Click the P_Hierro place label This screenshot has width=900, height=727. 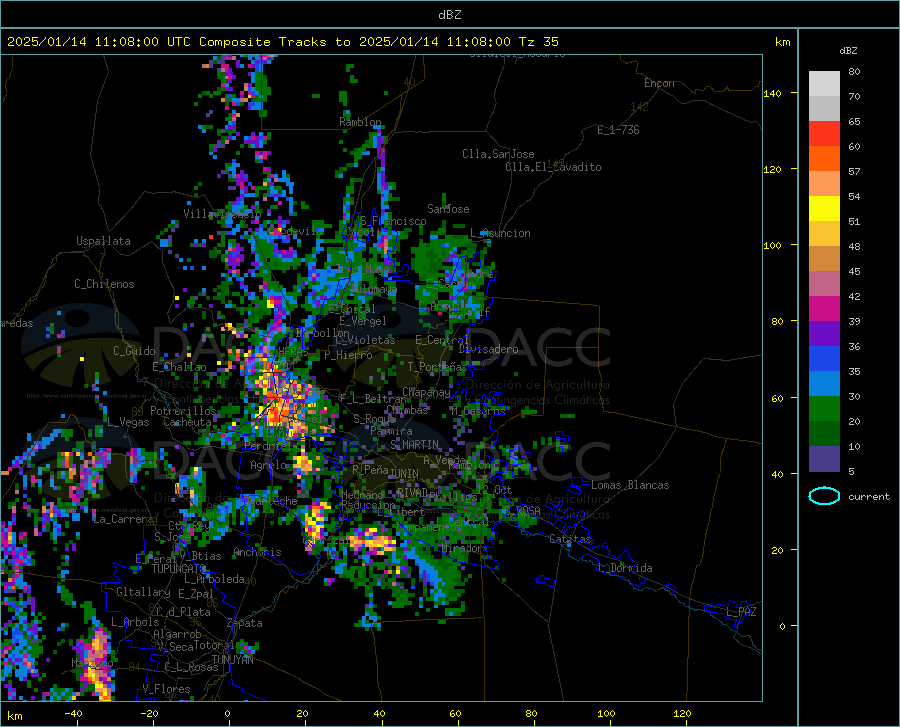(348, 355)
